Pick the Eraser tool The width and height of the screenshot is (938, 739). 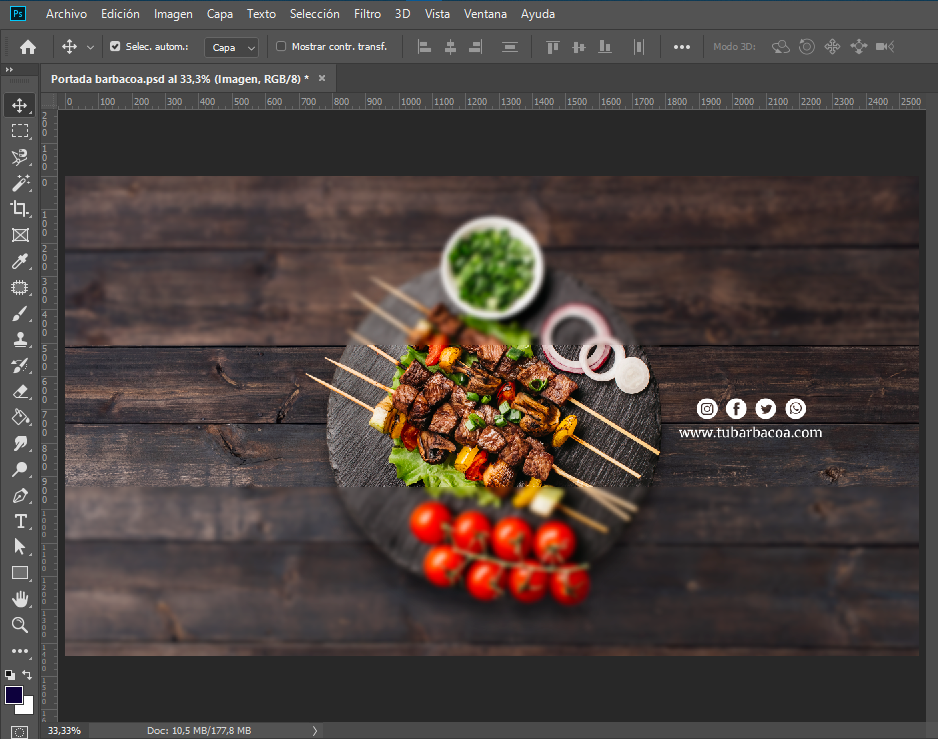click(20, 391)
